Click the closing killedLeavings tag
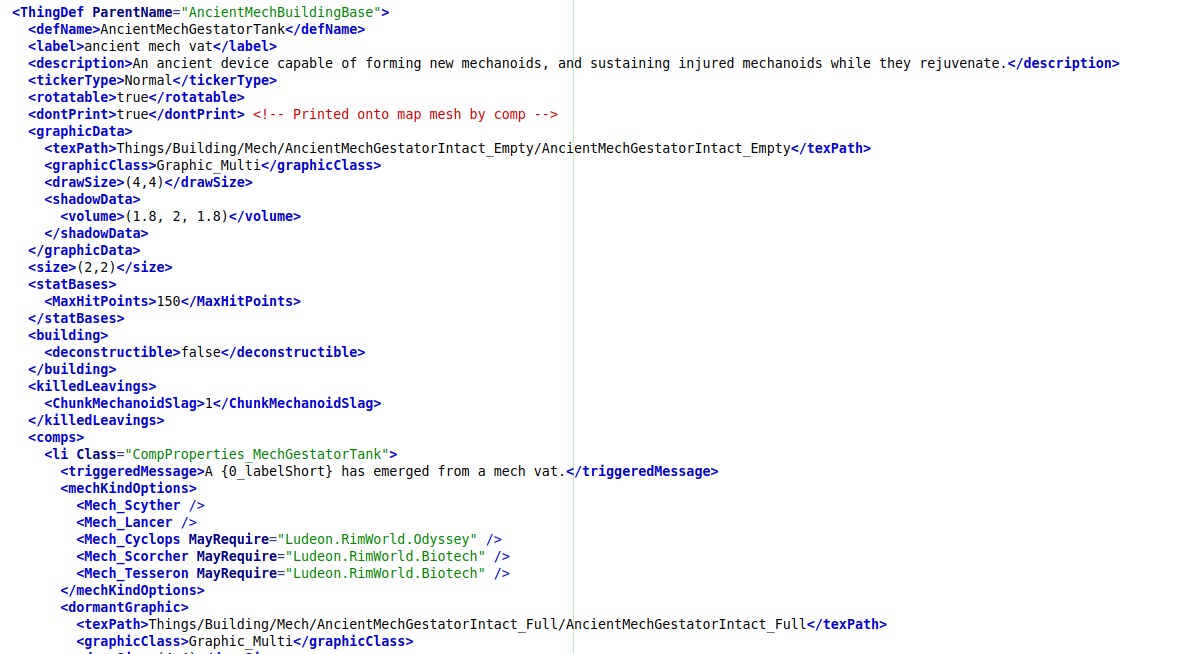The image size is (1182, 654). [96, 420]
